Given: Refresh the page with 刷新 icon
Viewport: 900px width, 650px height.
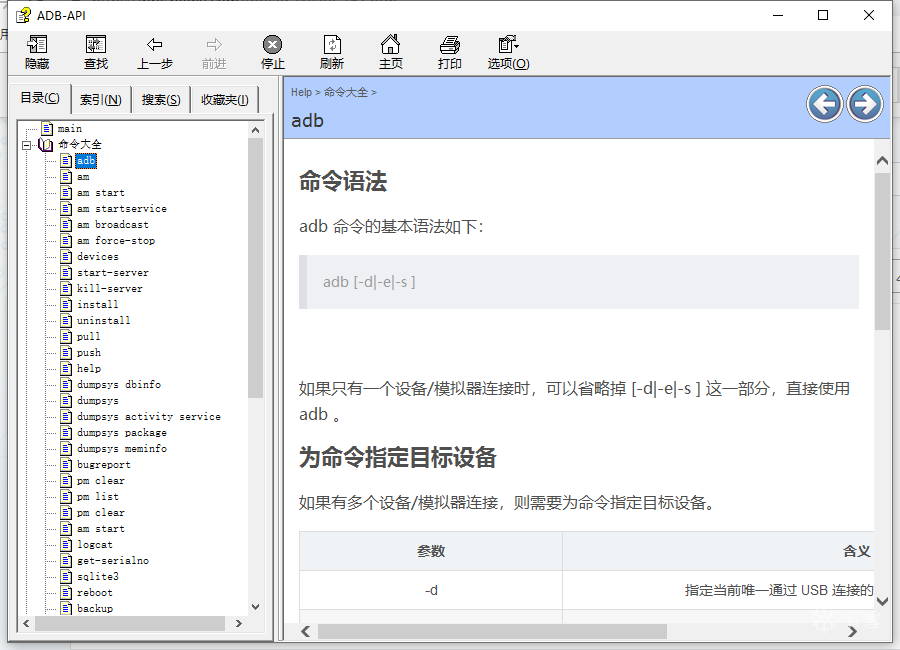Looking at the screenshot, I should pos(332,52).
